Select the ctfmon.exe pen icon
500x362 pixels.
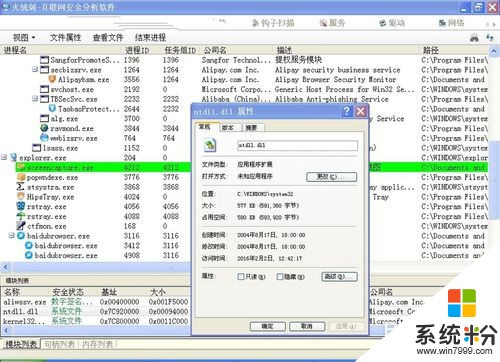coord(21,226)
